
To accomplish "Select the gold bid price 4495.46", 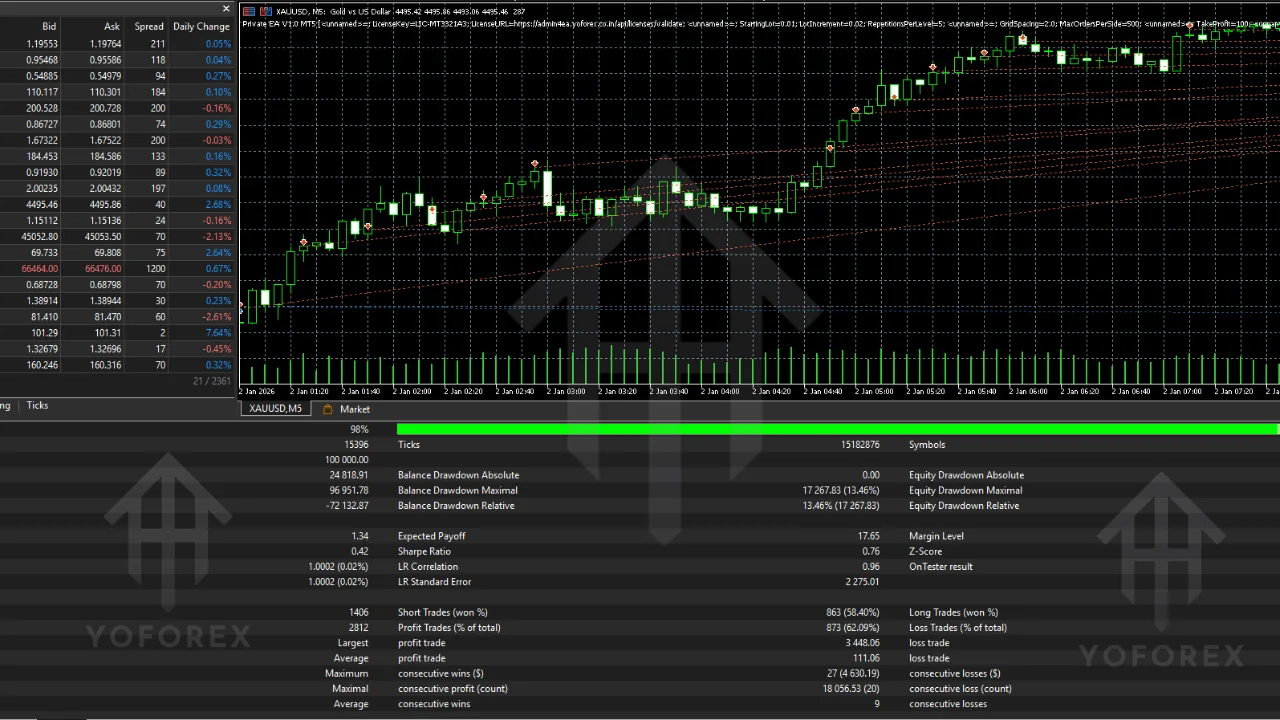I will coord(42,204).
